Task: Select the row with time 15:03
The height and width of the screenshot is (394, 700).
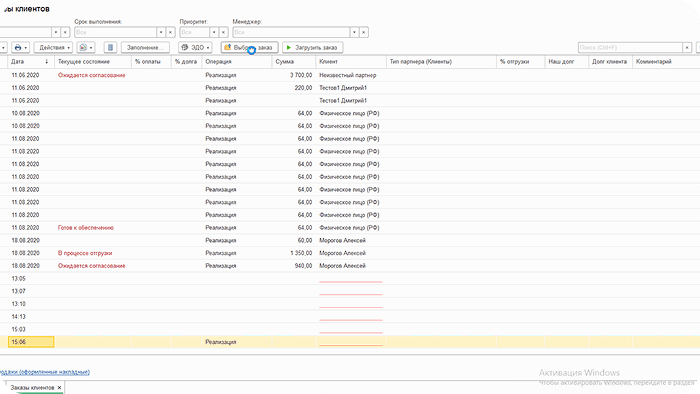Action: 350,329
